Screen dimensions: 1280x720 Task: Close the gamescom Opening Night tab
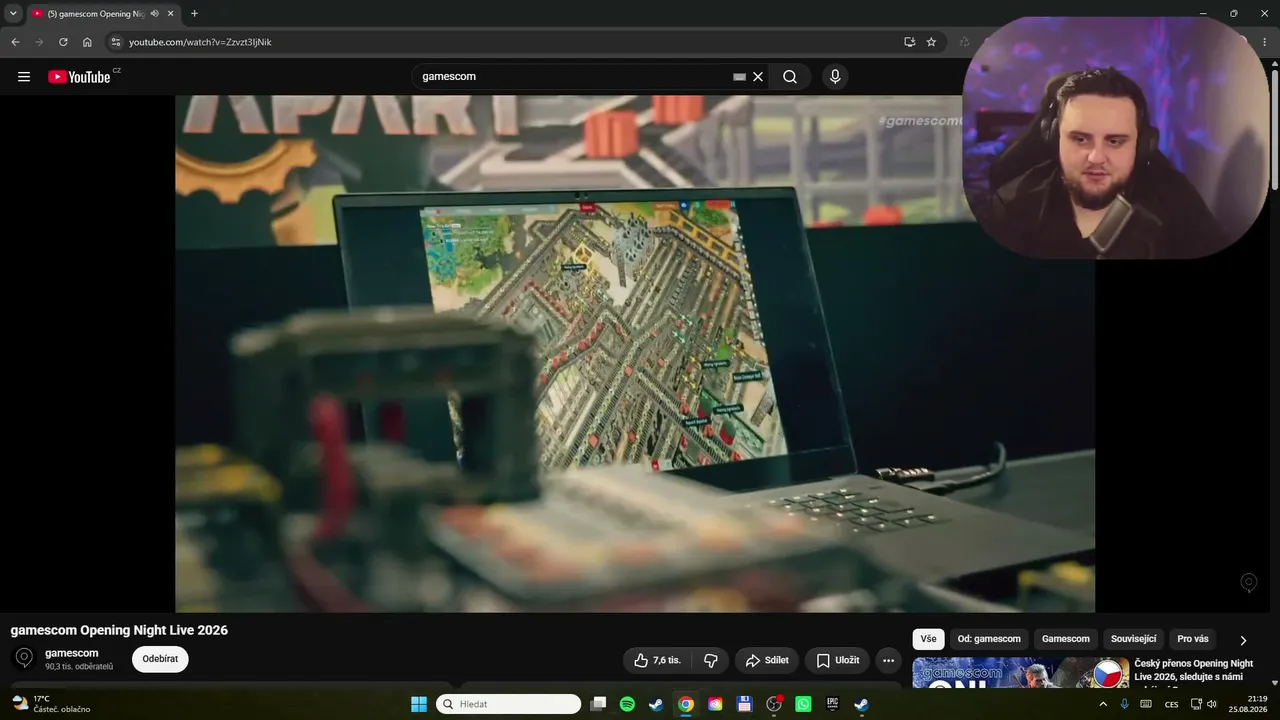(x=171, y=14)
